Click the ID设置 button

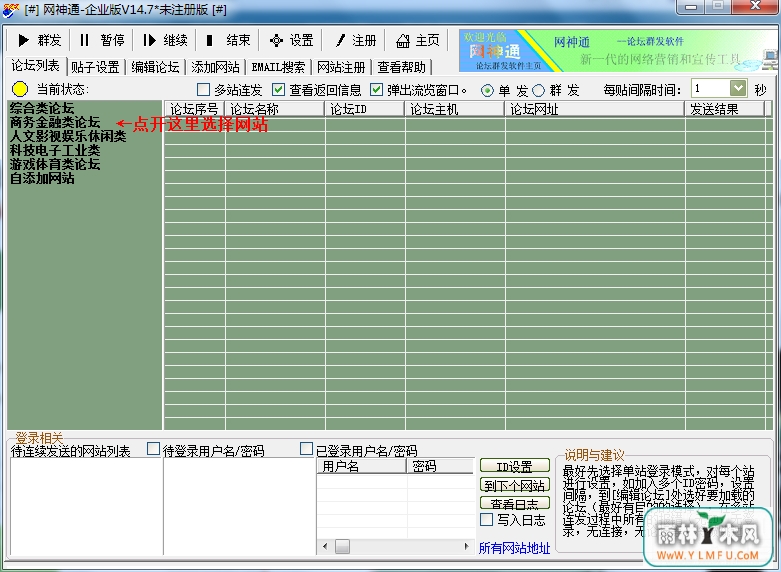pos(515,466)
